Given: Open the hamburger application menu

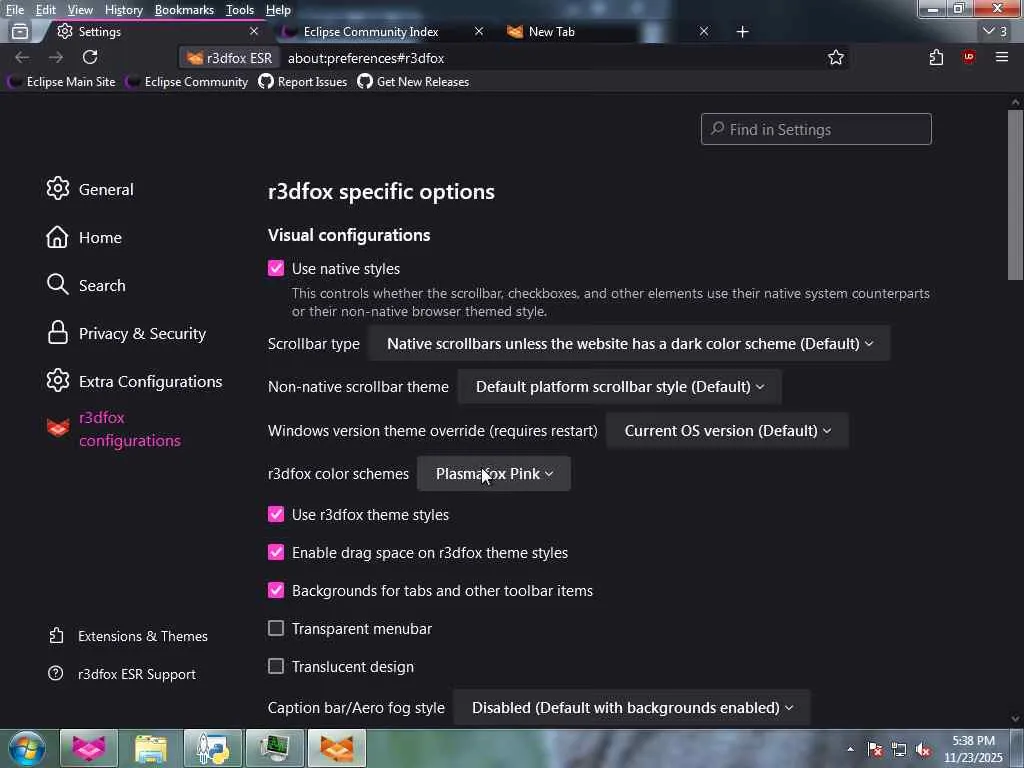Looking at the screenshot, I should pos(1002,57).
